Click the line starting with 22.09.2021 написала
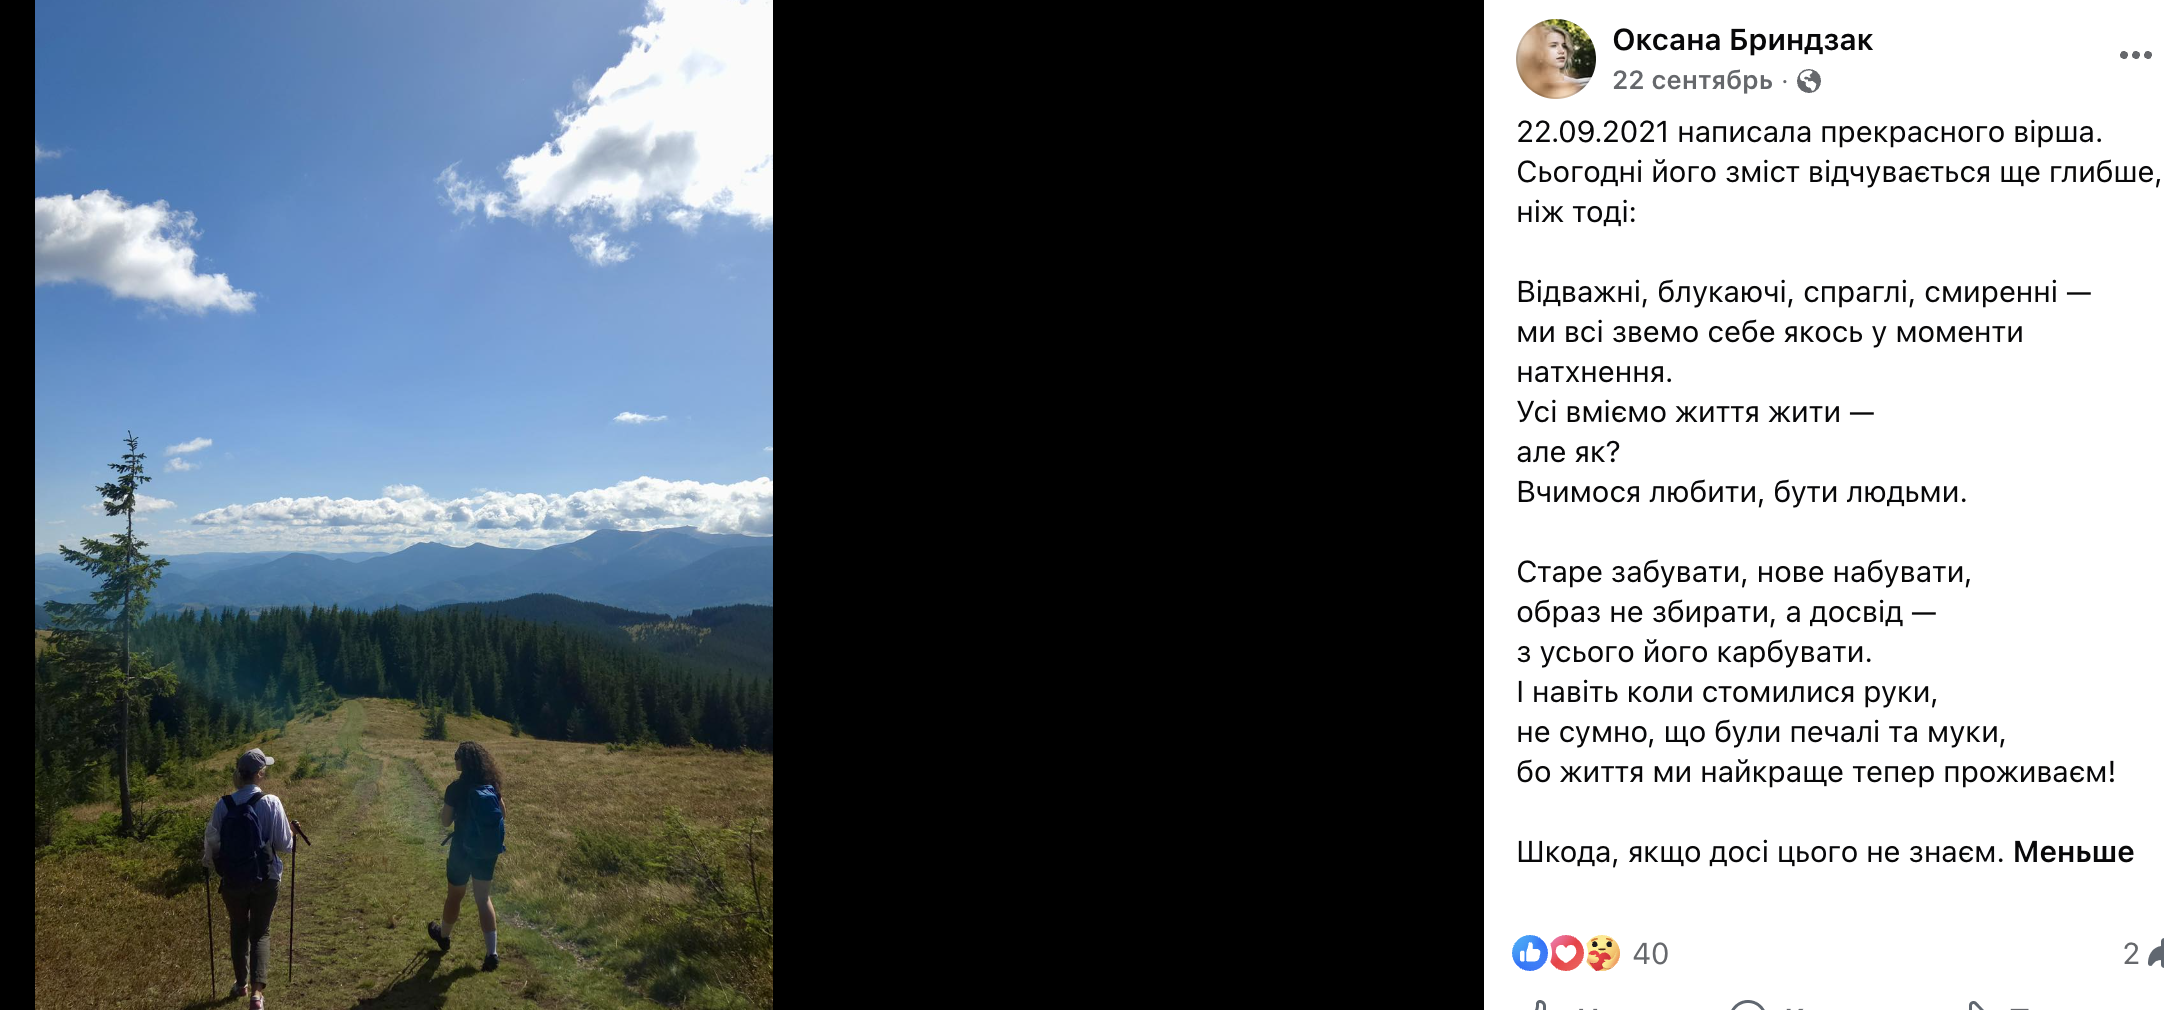This screenshot has width=2164, height=1010. click(1809, 132)
